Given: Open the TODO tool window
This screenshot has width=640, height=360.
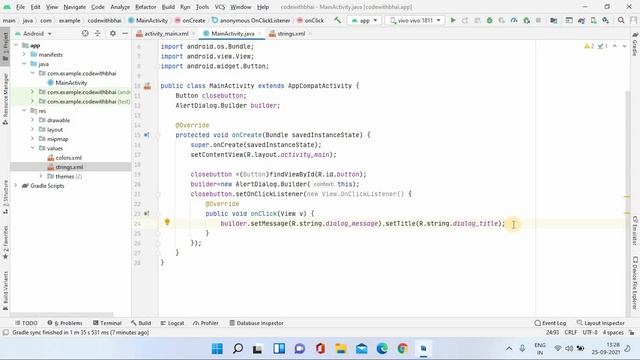Looking at the screenshot, I should [26, 323].
